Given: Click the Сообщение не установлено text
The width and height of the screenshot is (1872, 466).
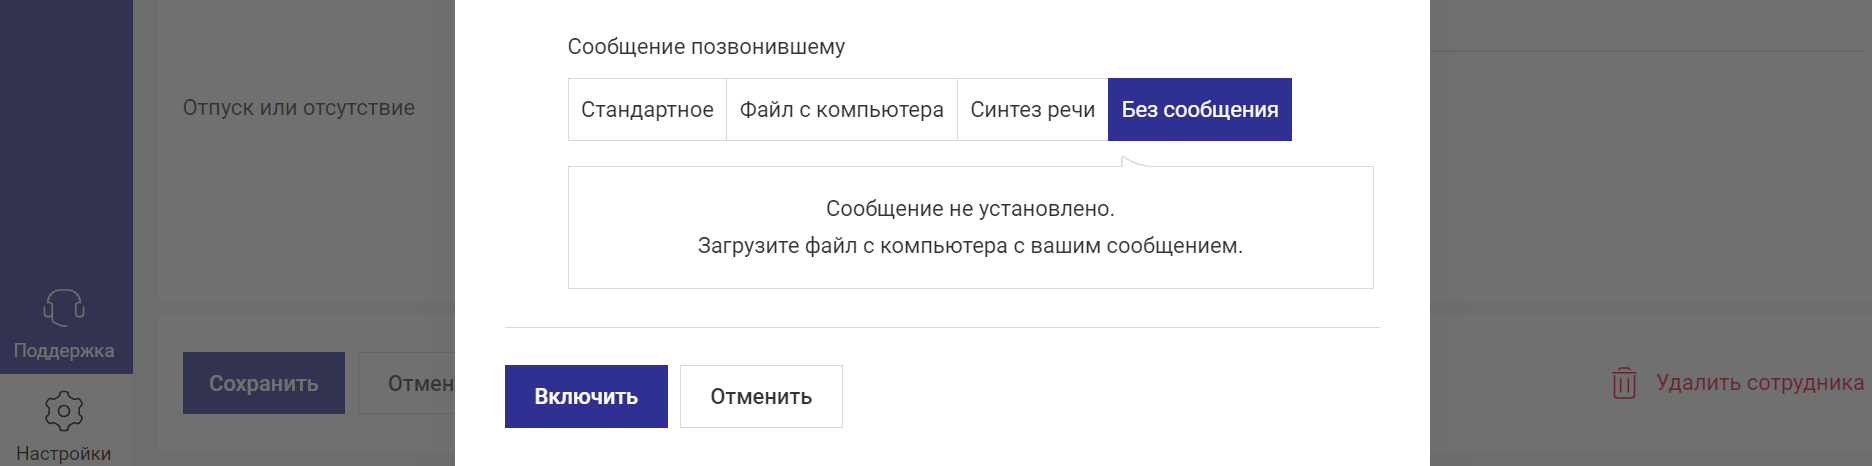Looking at the screenshot, I should pos(970,209).
